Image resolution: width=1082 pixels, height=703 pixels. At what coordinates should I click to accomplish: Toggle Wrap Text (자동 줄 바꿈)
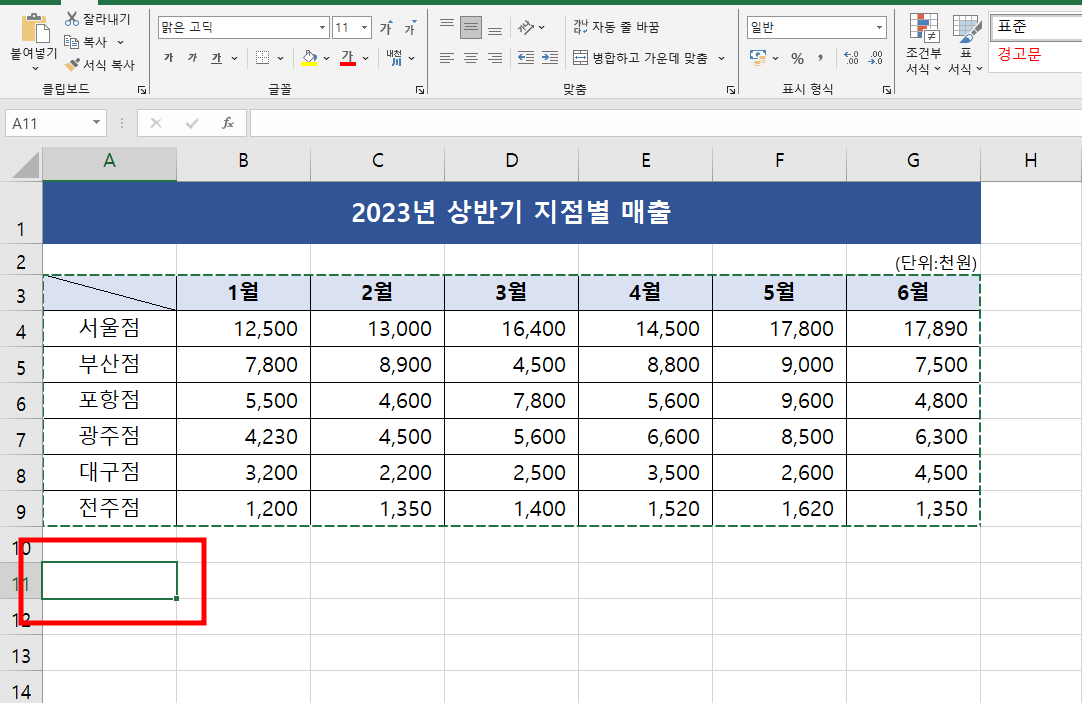pos(616,28)
